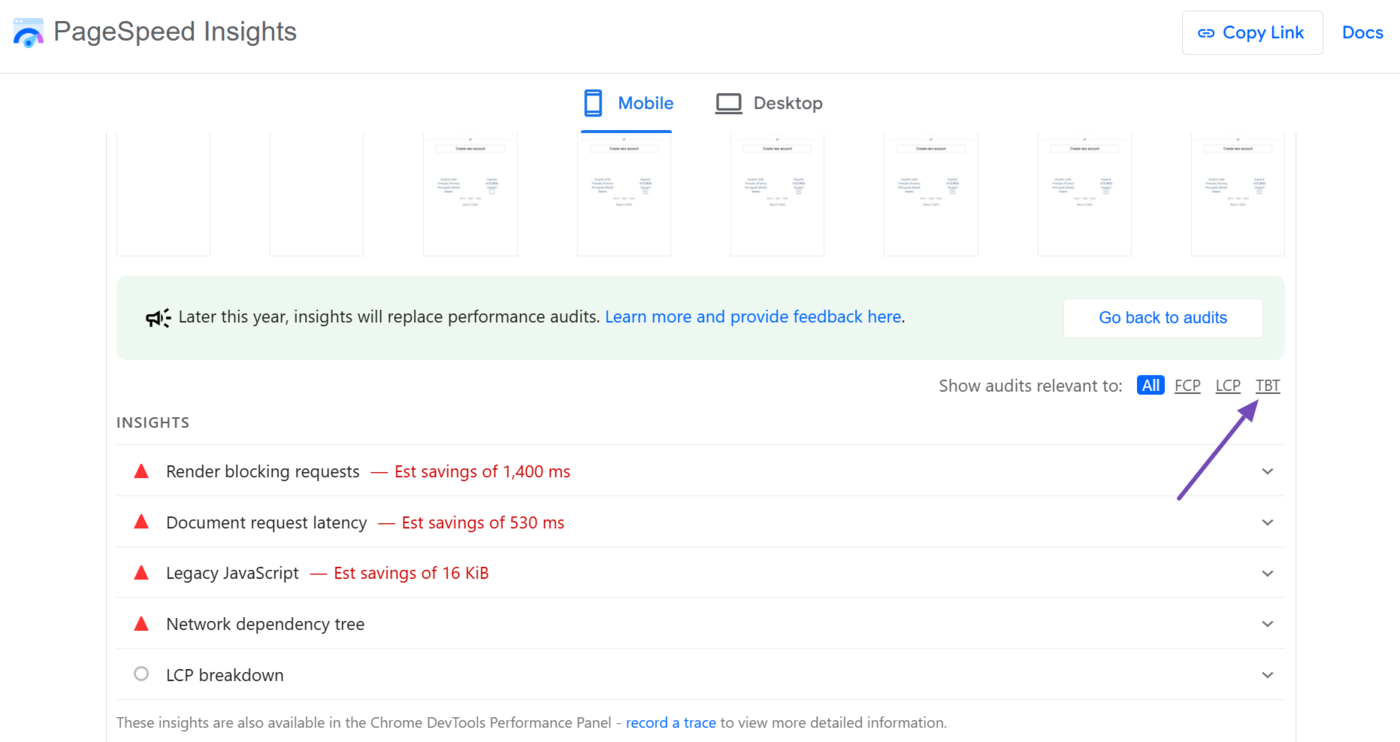Click the Document request latency title
This screenshot has height=742, width=1400.
click(266, 523)
